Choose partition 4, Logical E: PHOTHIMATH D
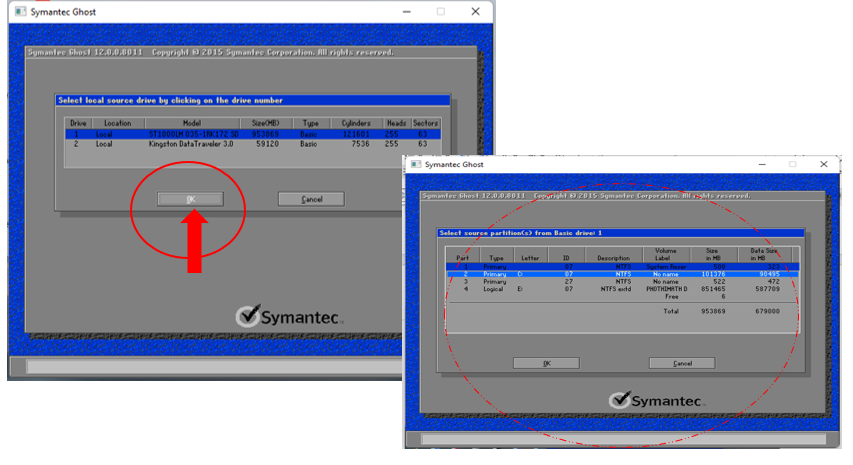 pos(618,290)
